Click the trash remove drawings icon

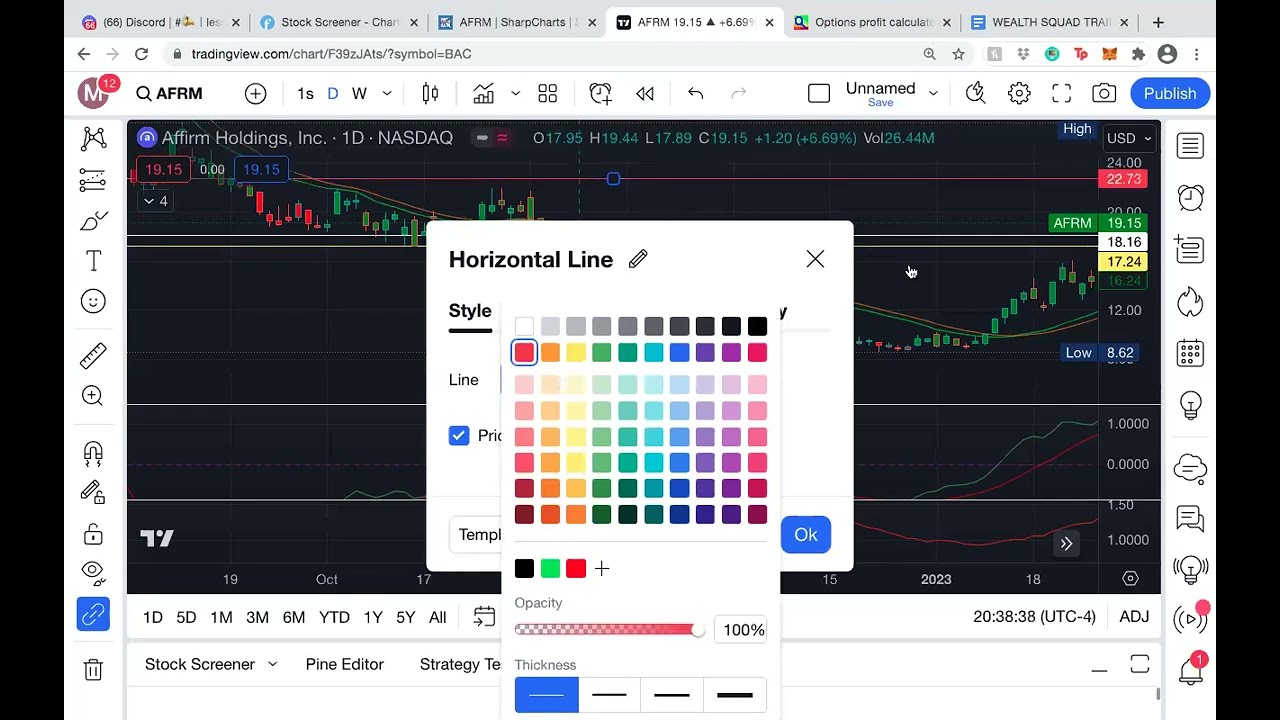point(93,669)
